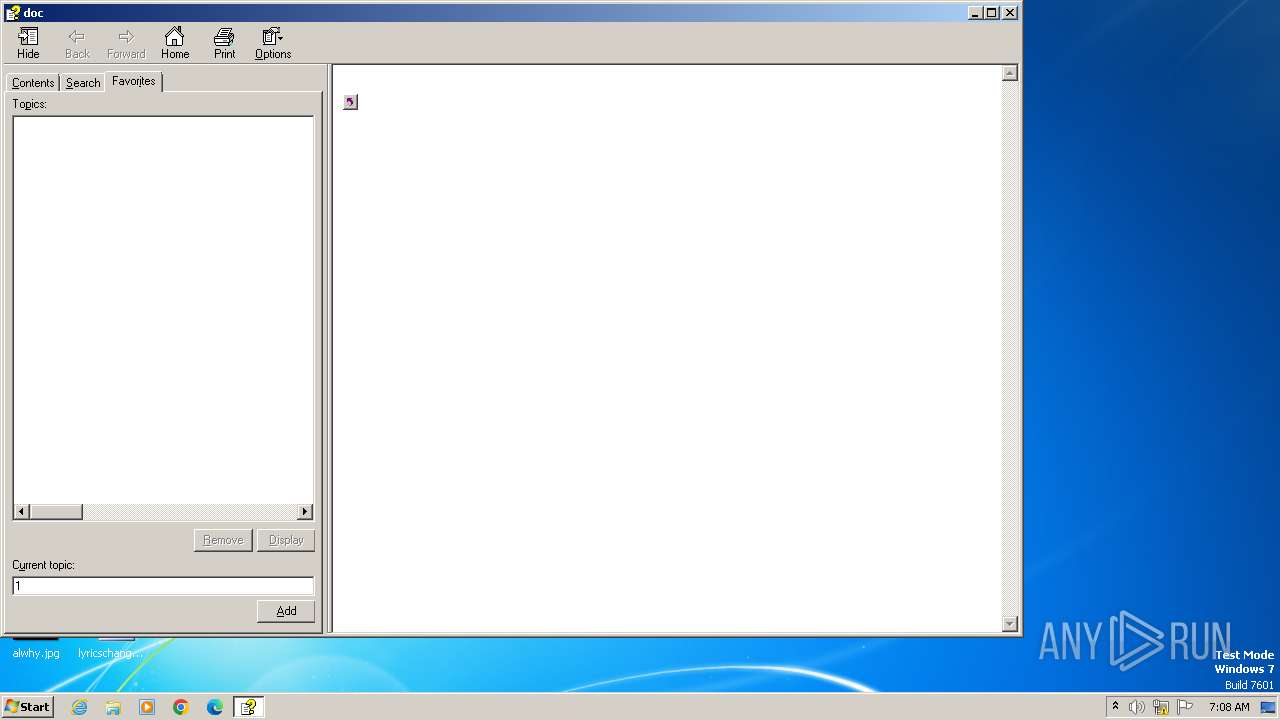The image size is (1280, 720).
Task: Click the small shortcut icon in content pane
Action: click(350, 102)
